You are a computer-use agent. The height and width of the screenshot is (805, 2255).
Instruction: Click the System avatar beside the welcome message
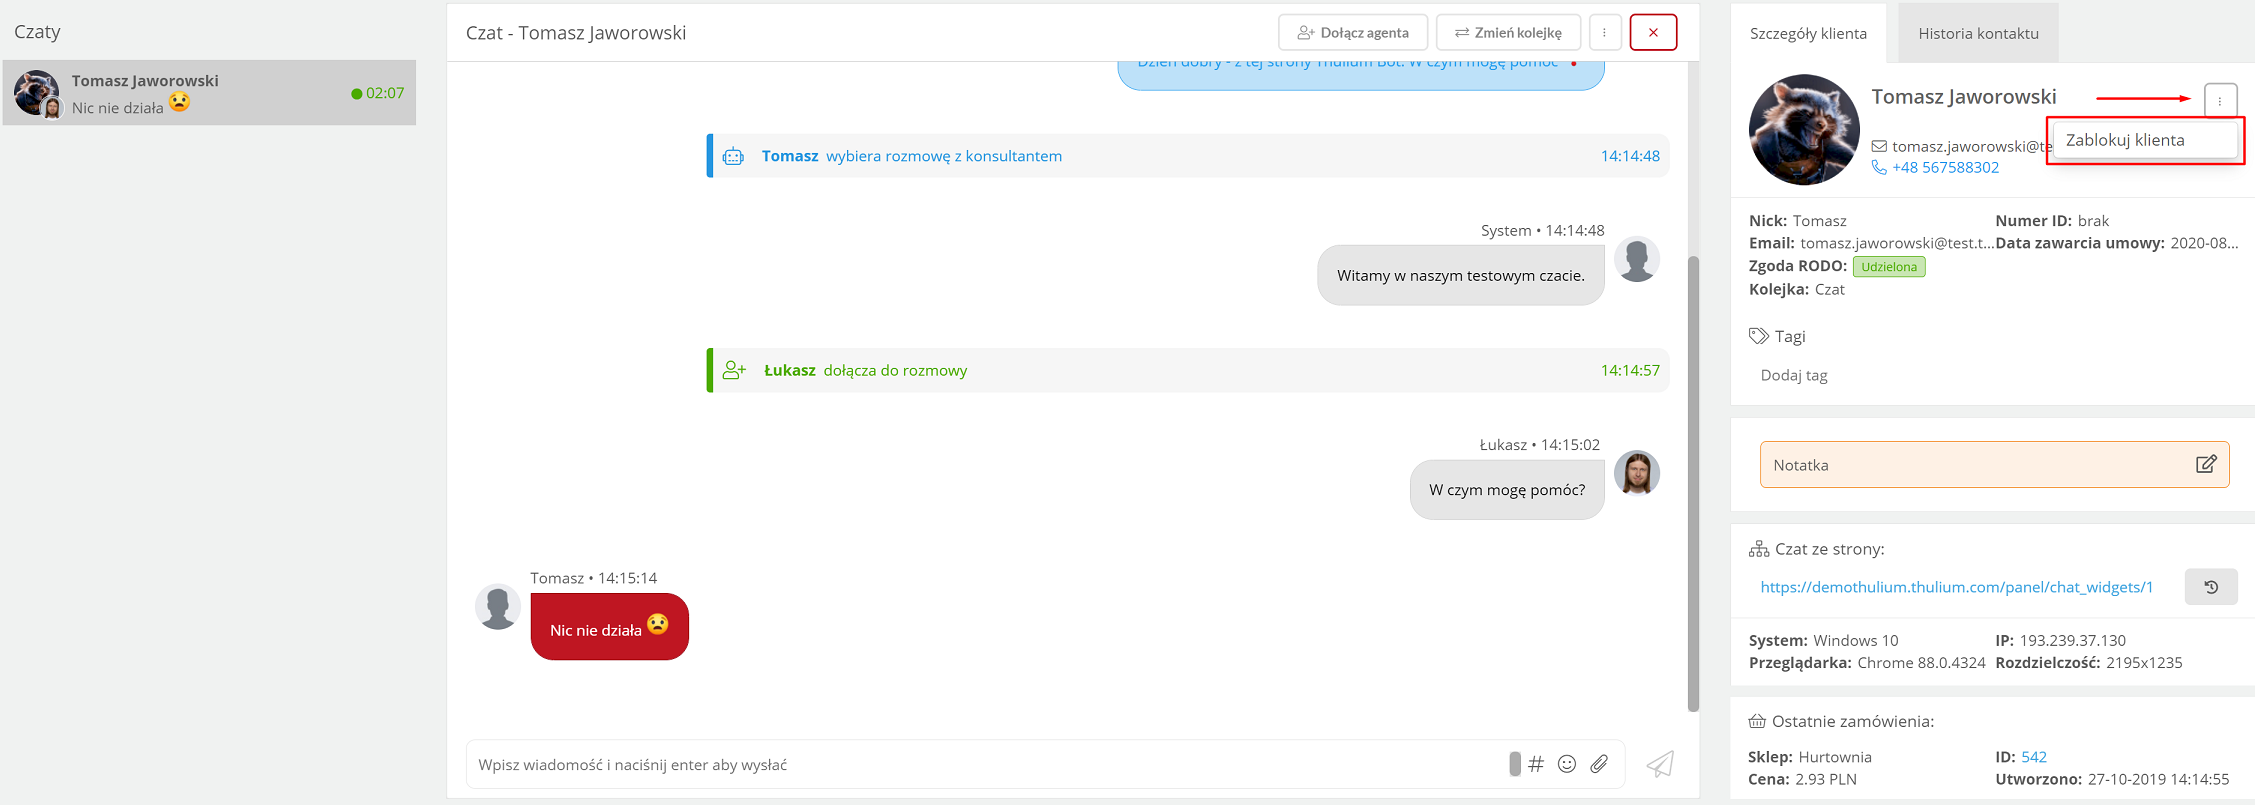[x=1637, y=259]
